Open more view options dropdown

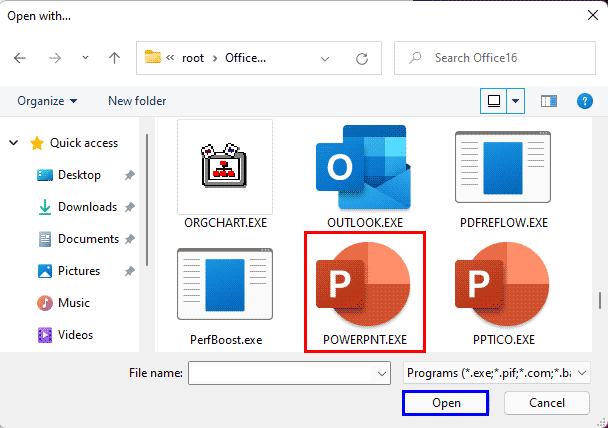click(x=515, y=101)
